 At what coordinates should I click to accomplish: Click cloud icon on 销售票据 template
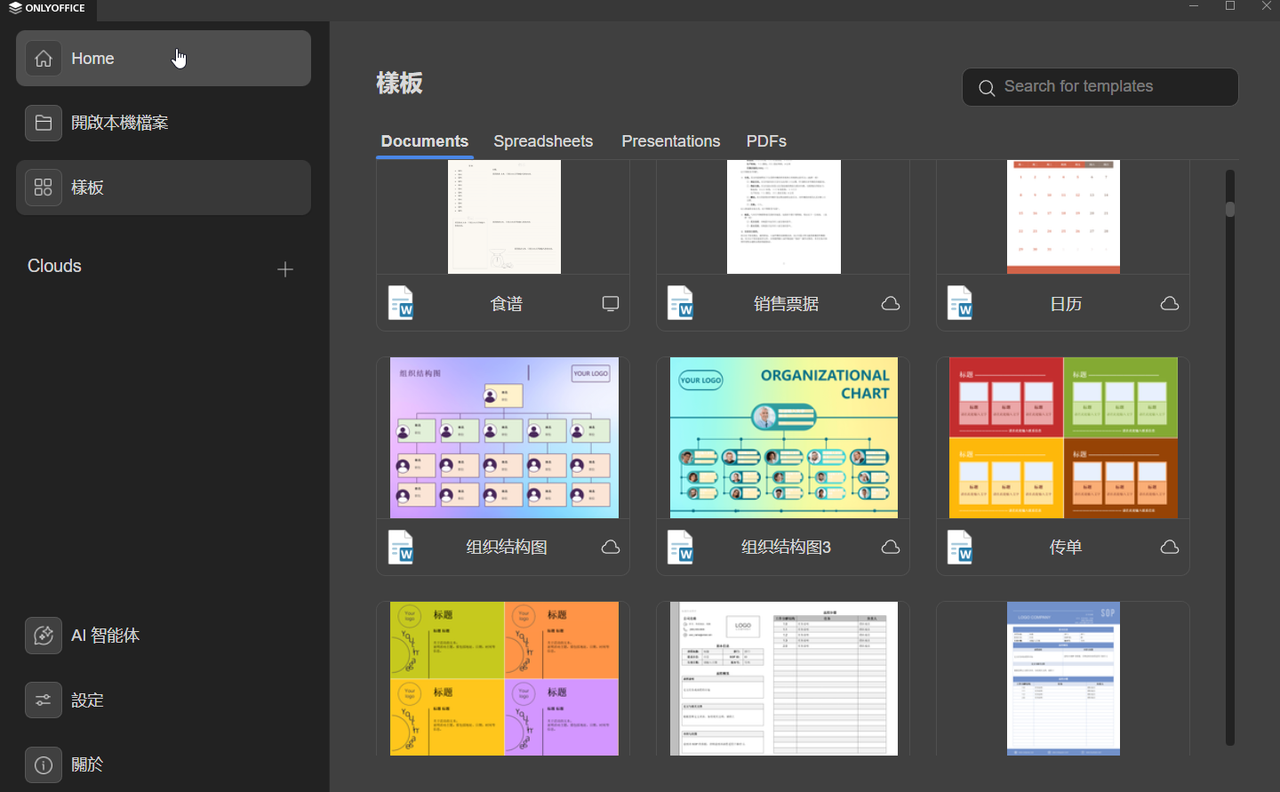[890, 304]
